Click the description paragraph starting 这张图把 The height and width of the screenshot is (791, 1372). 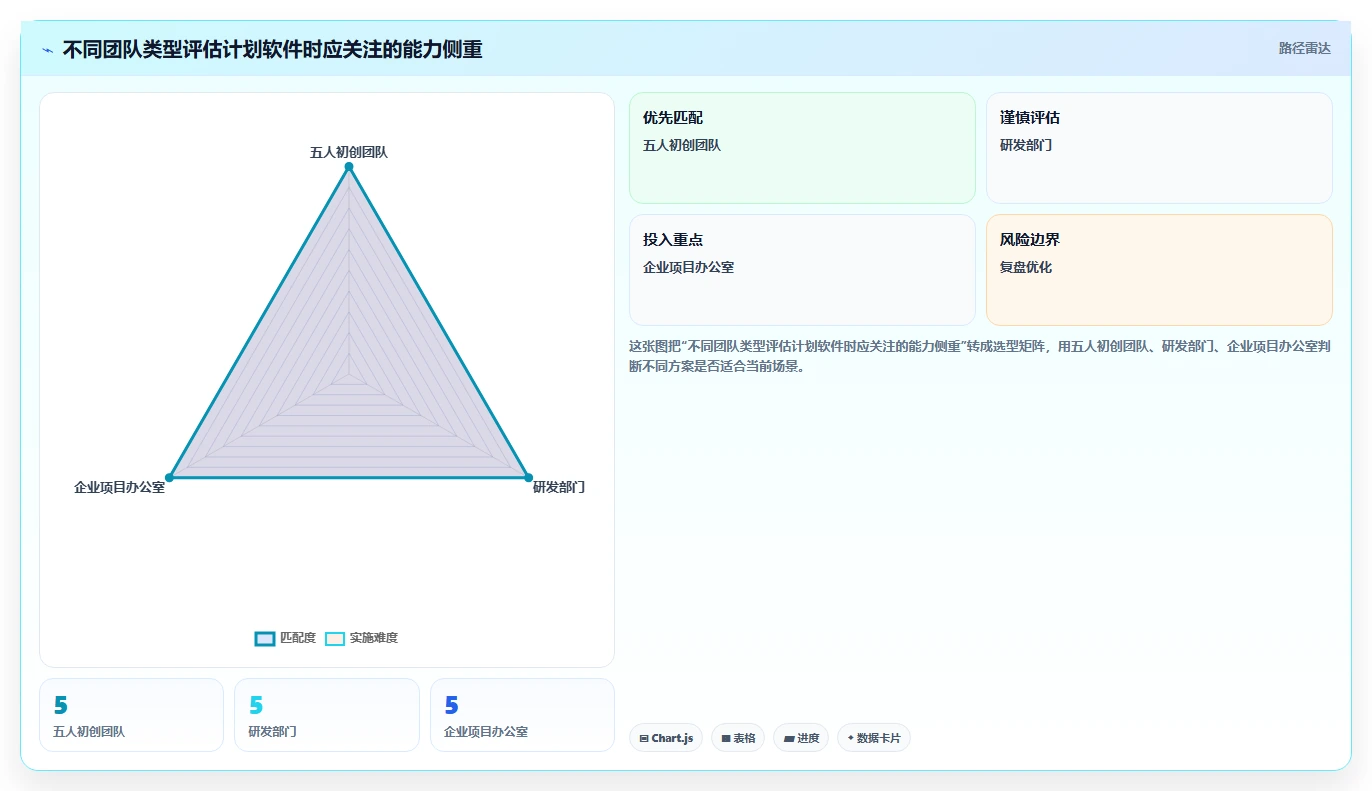point(980,356)
